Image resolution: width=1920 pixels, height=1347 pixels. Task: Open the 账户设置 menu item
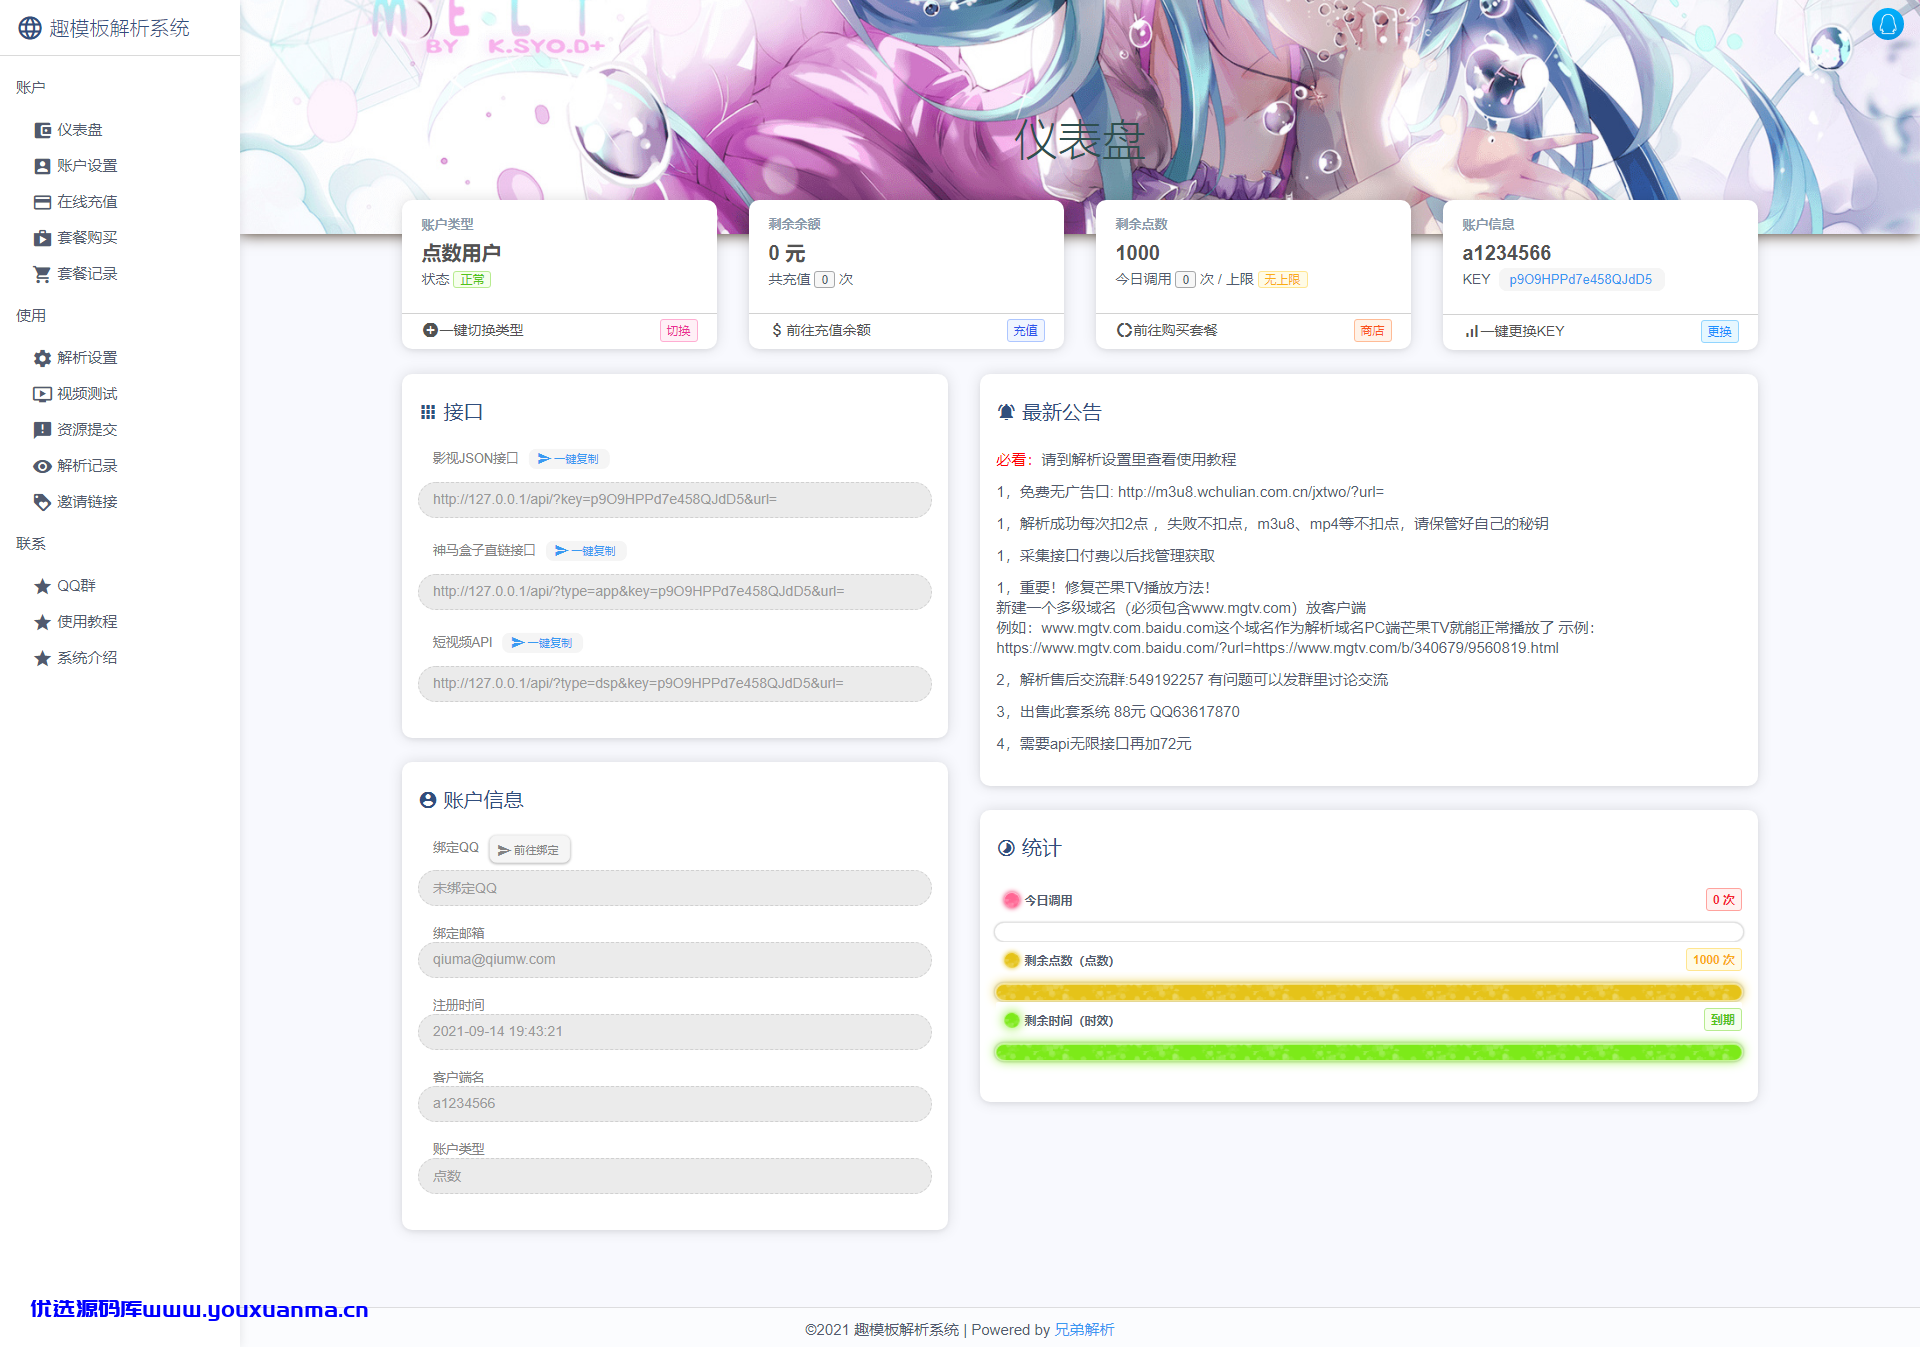click(x=87, y=166)
